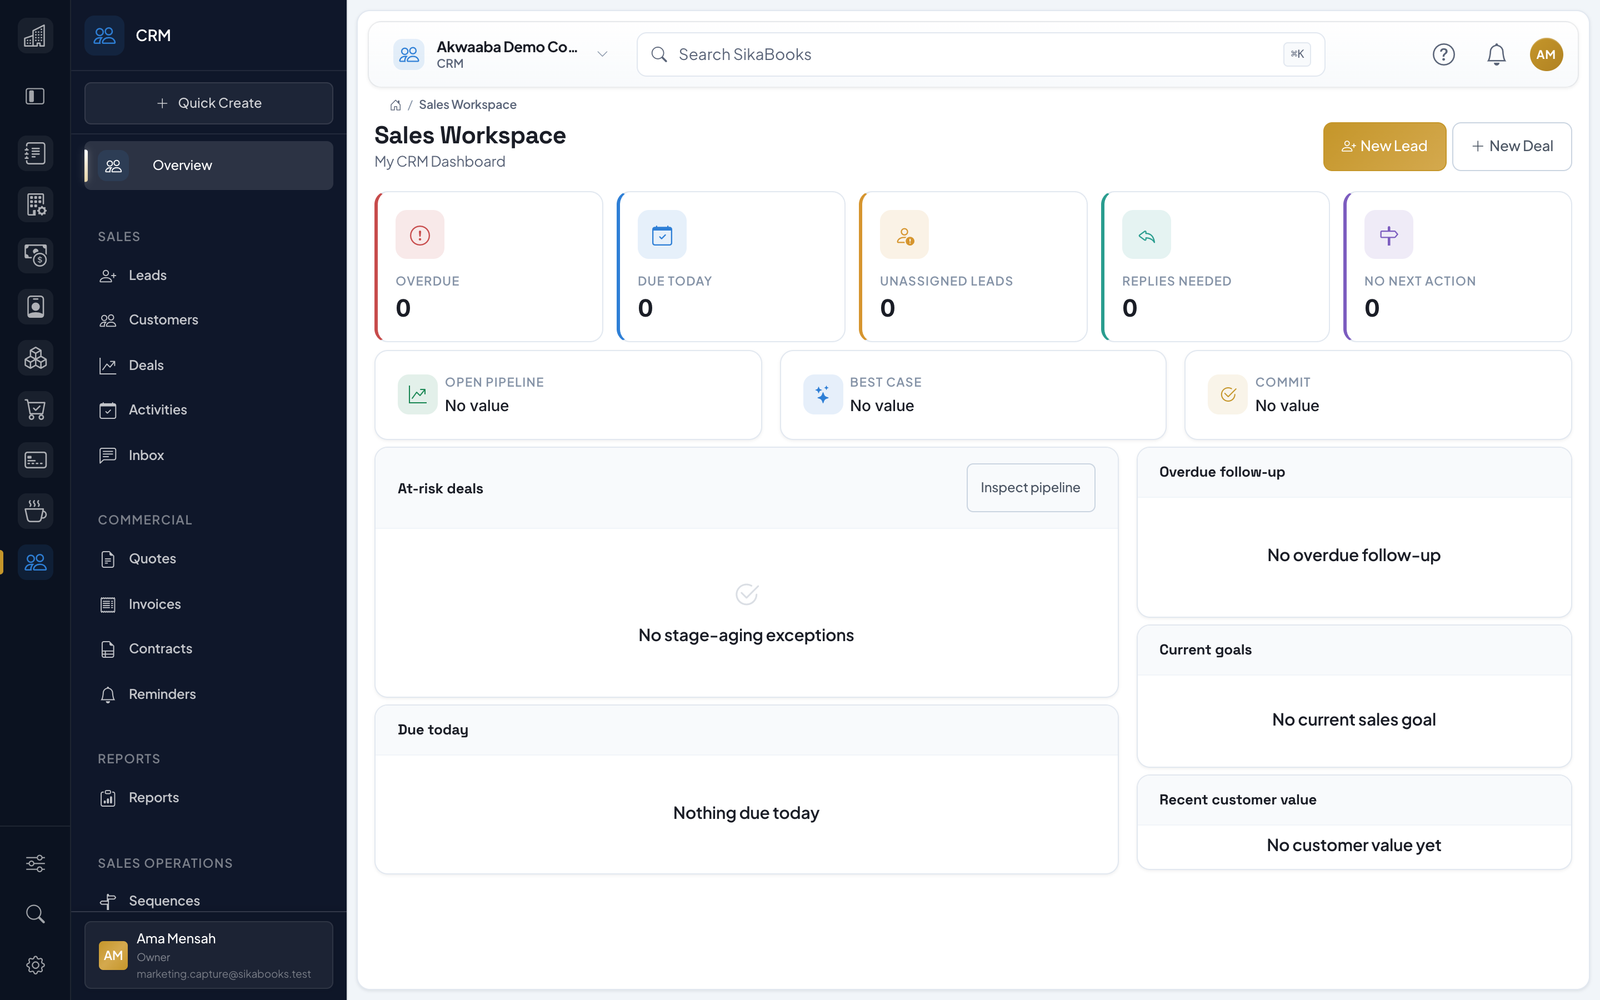Expand the Akwaaba Demo Co workspace switcher
Viewport: 1600px width, 1000px height.
tap(502, 55)
